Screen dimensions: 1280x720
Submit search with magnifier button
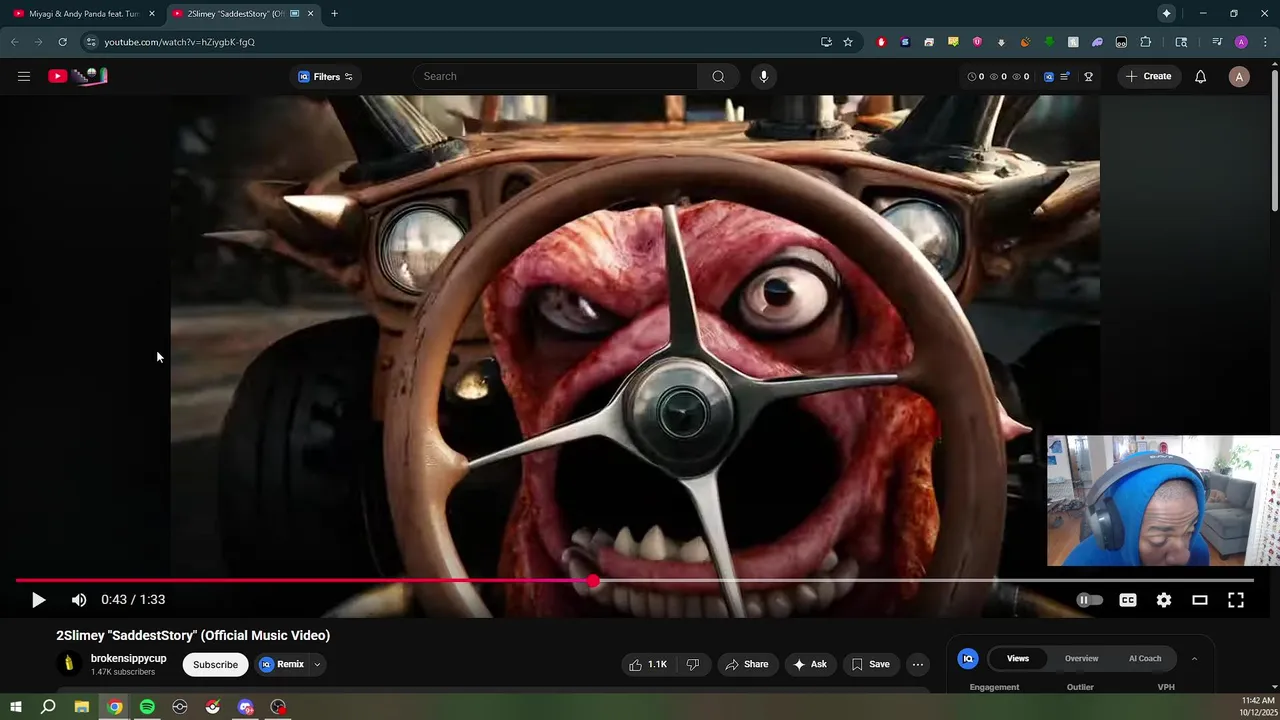tap(718, 76)
